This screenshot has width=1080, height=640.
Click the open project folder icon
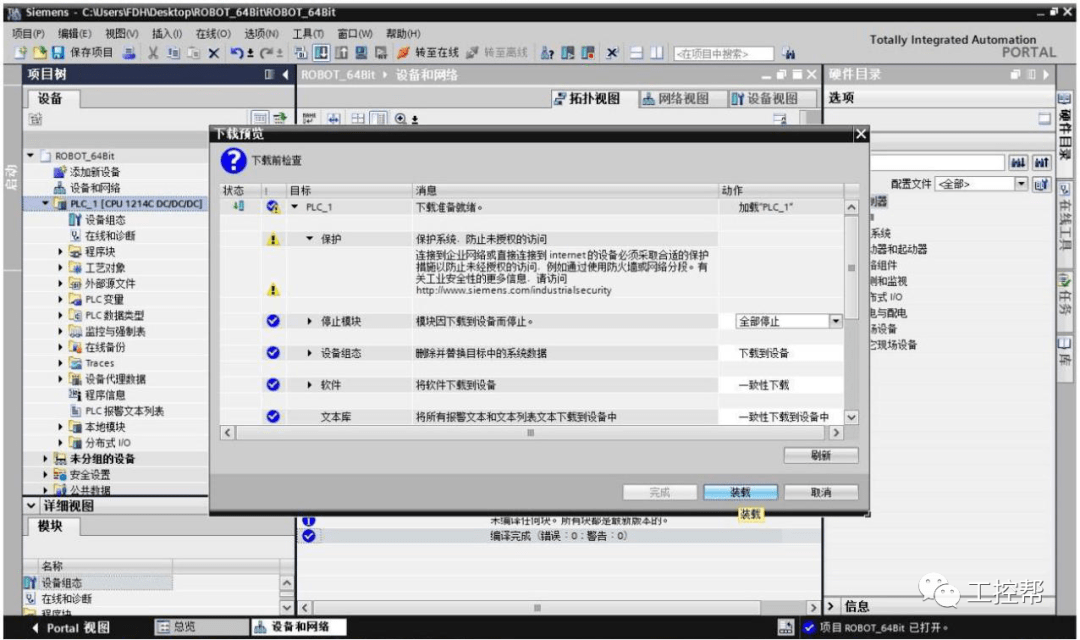coord(40,53)
